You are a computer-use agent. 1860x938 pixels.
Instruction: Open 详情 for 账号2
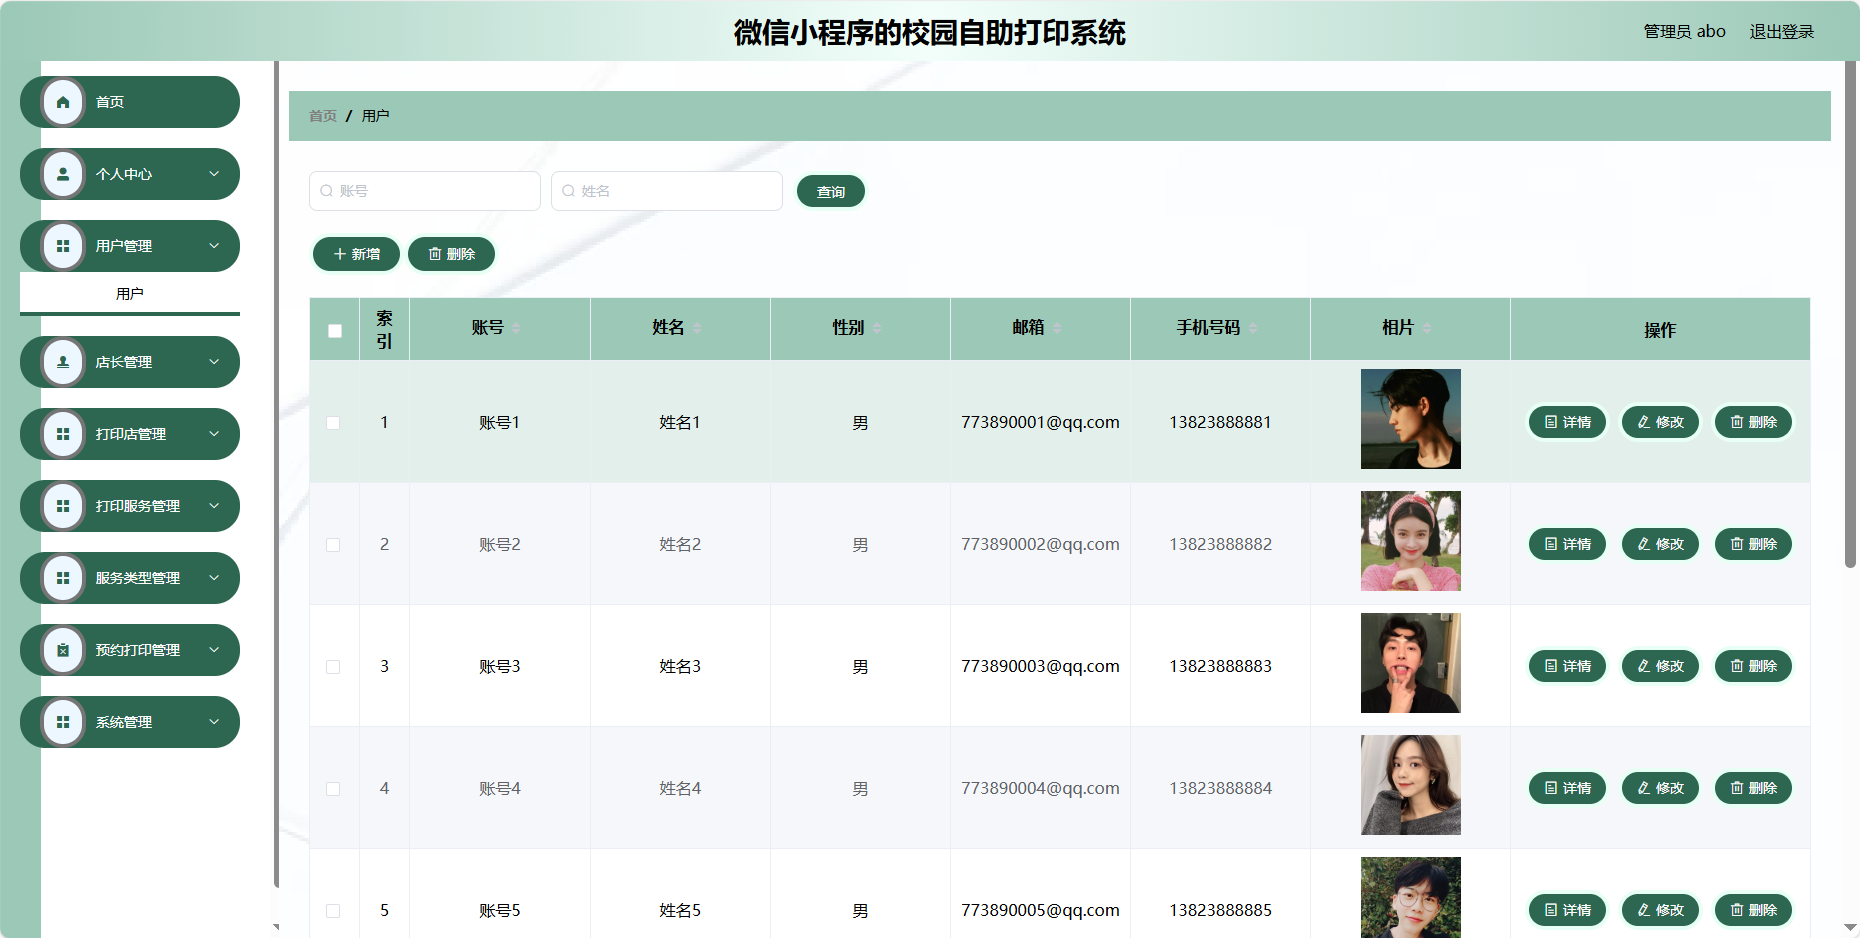(x=1567, y=544)
